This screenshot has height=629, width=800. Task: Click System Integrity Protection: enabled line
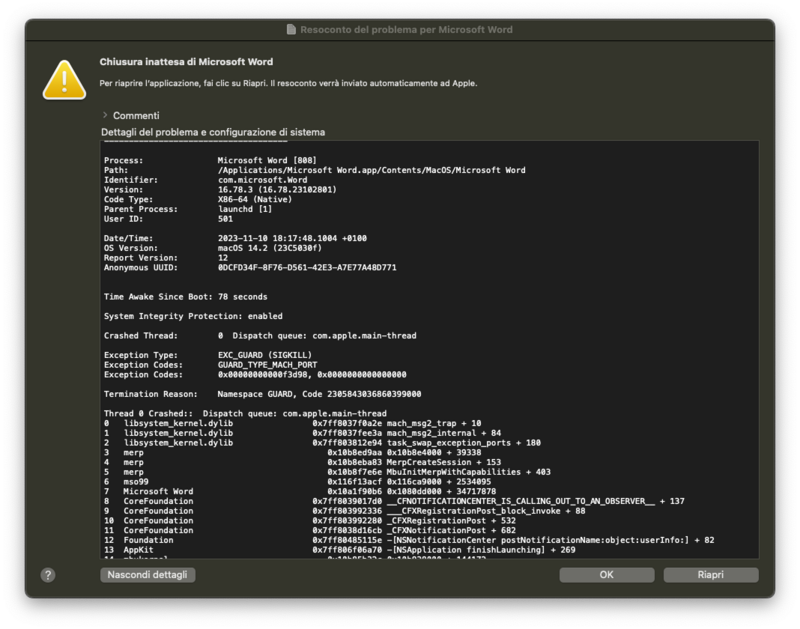point(193,316)
